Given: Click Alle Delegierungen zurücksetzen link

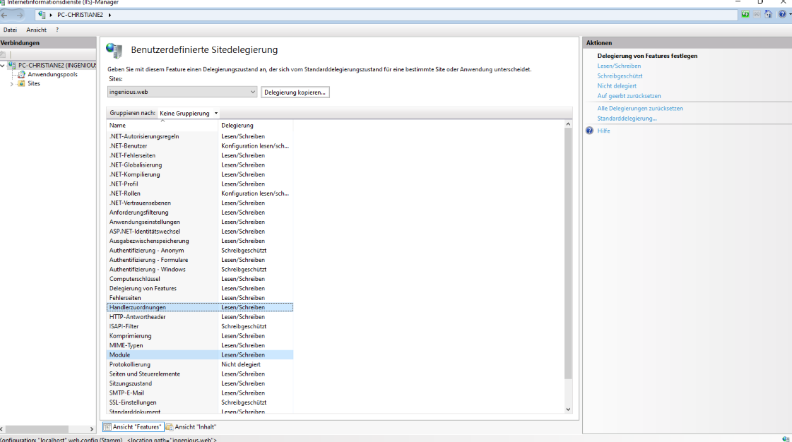Looking at the screenshot, I should (640, 108).
